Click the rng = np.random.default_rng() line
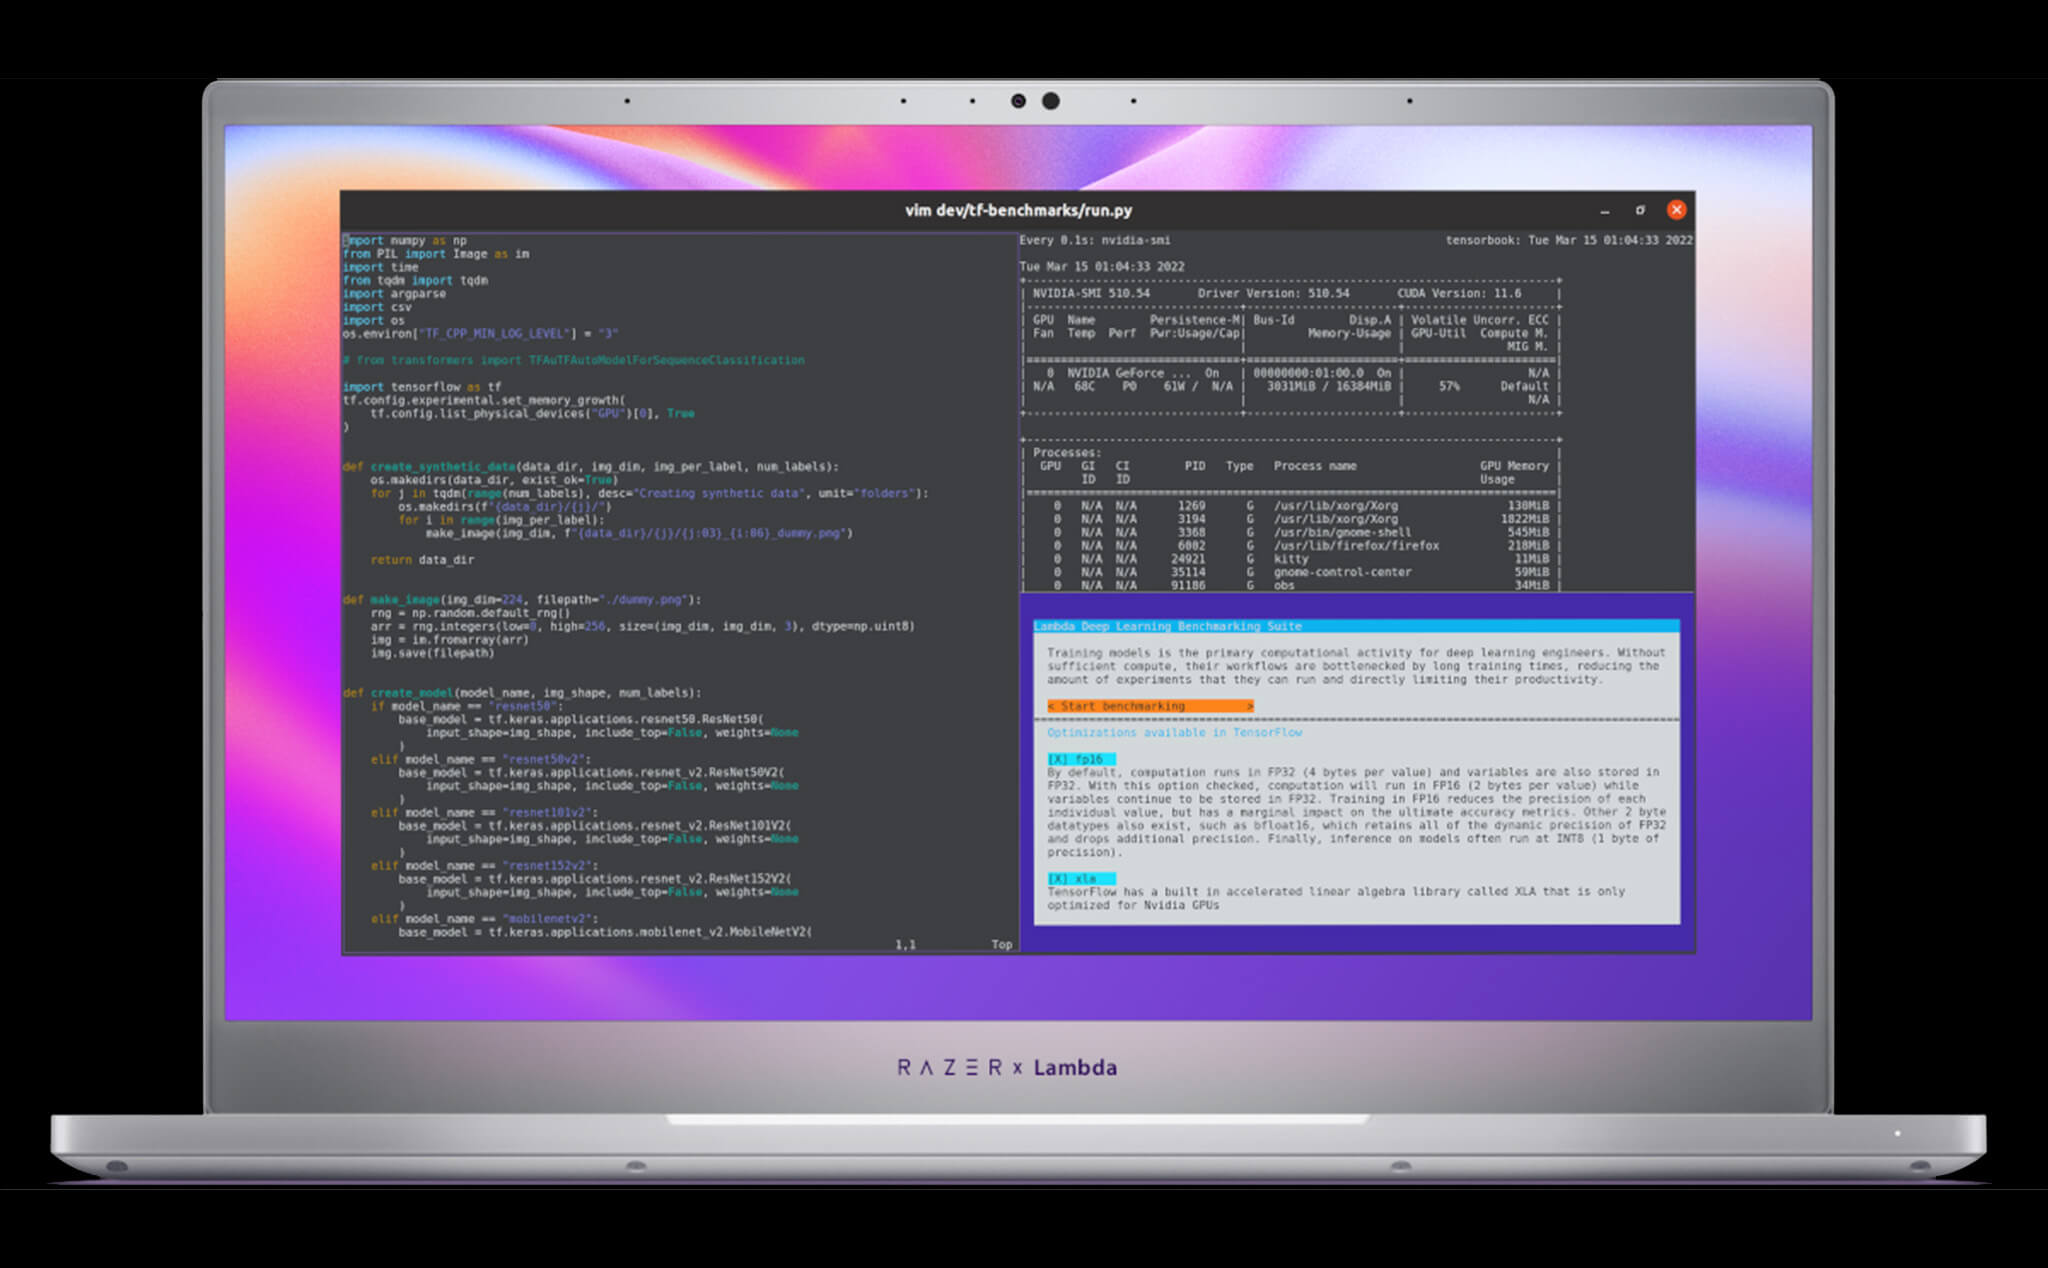This screenshot has height=1268, width=2048. pos(470,613)
